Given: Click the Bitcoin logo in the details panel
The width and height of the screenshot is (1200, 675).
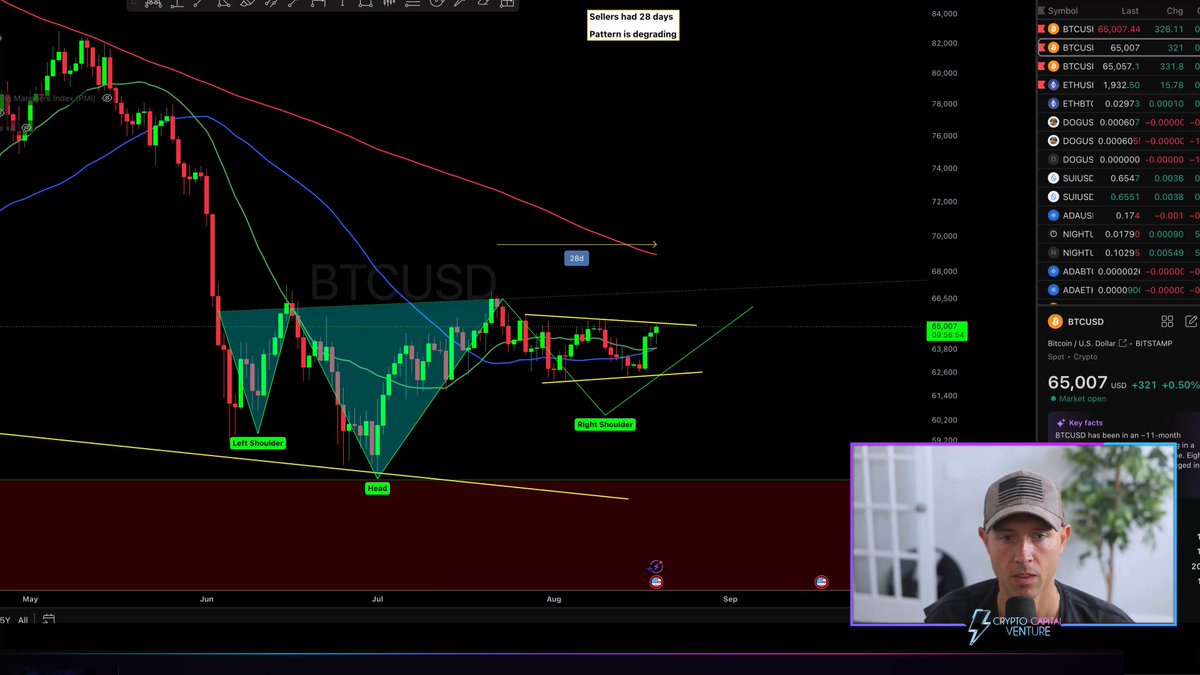Looking at the screenshot, I should tap(1054, 321).
